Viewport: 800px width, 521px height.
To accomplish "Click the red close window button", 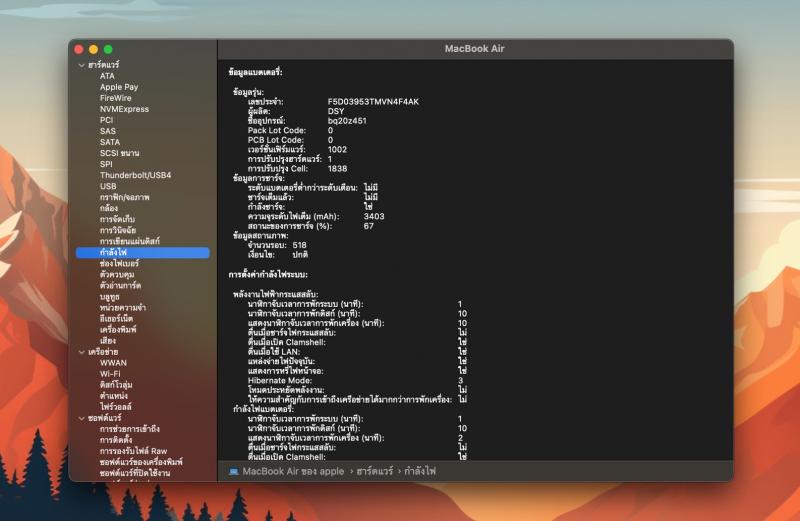I will point(79,49).
